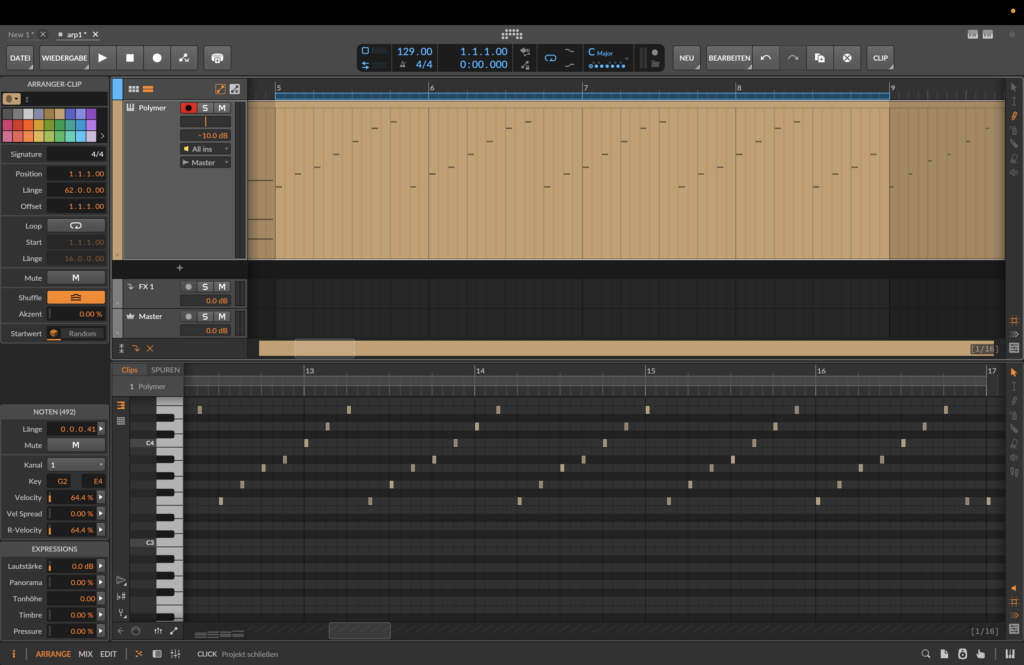
Task: Switch to the MIX view
Action: [x=86, y=654]
